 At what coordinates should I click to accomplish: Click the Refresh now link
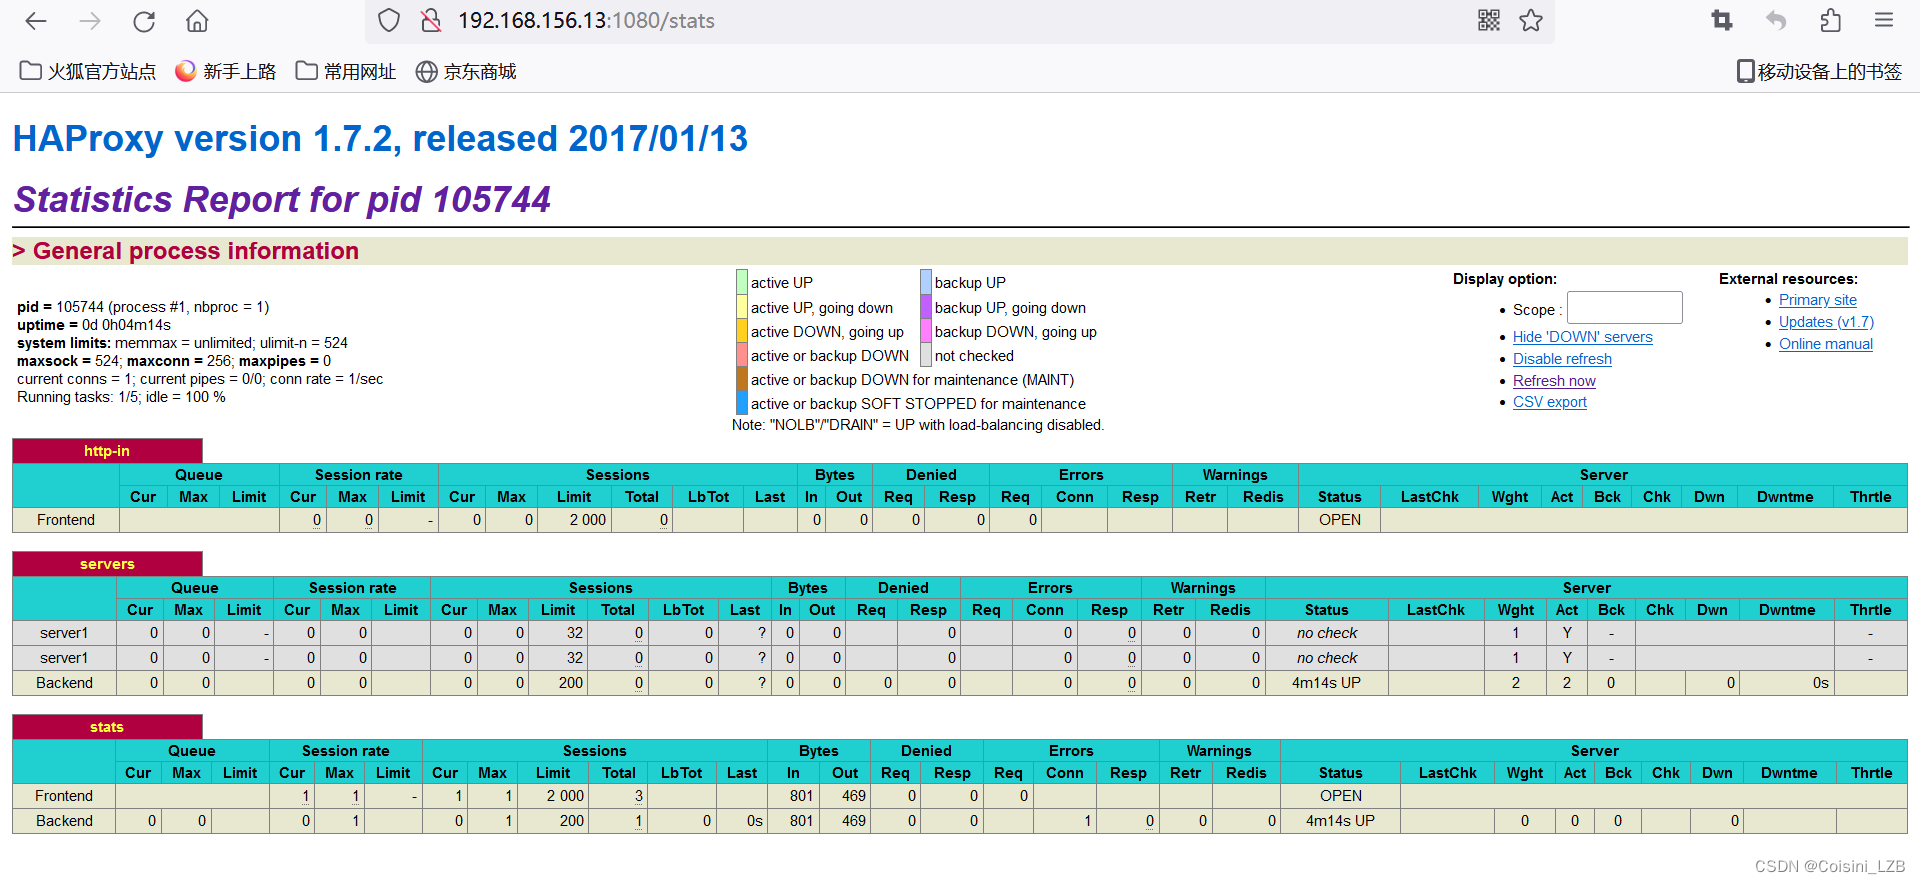[1554, 381]
